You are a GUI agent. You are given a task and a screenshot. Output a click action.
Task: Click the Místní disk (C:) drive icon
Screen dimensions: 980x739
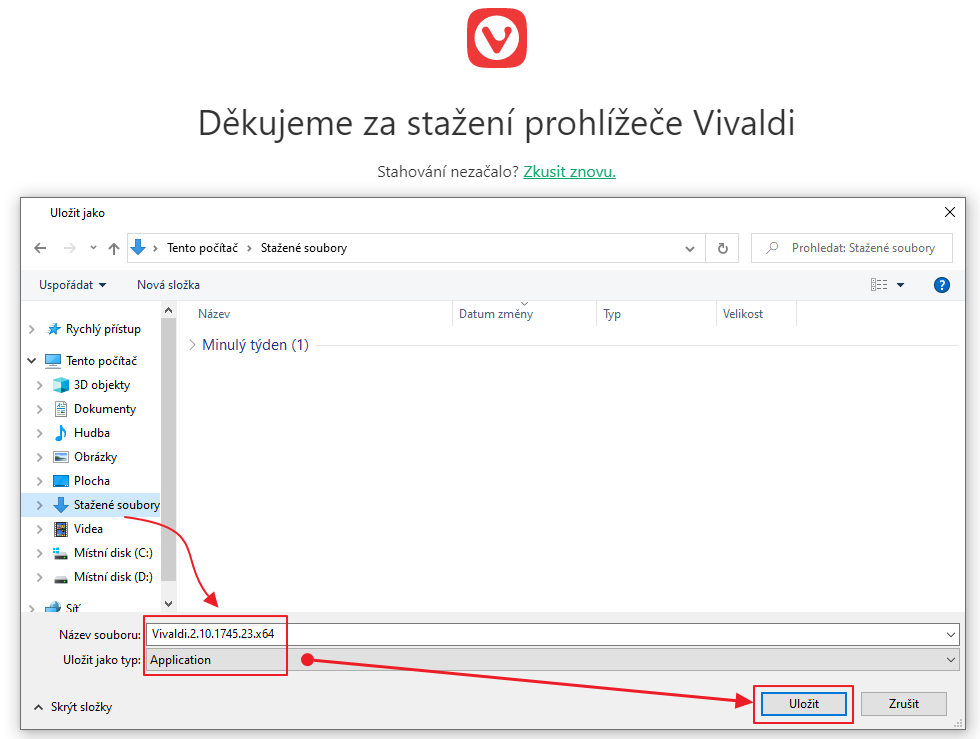61,553
